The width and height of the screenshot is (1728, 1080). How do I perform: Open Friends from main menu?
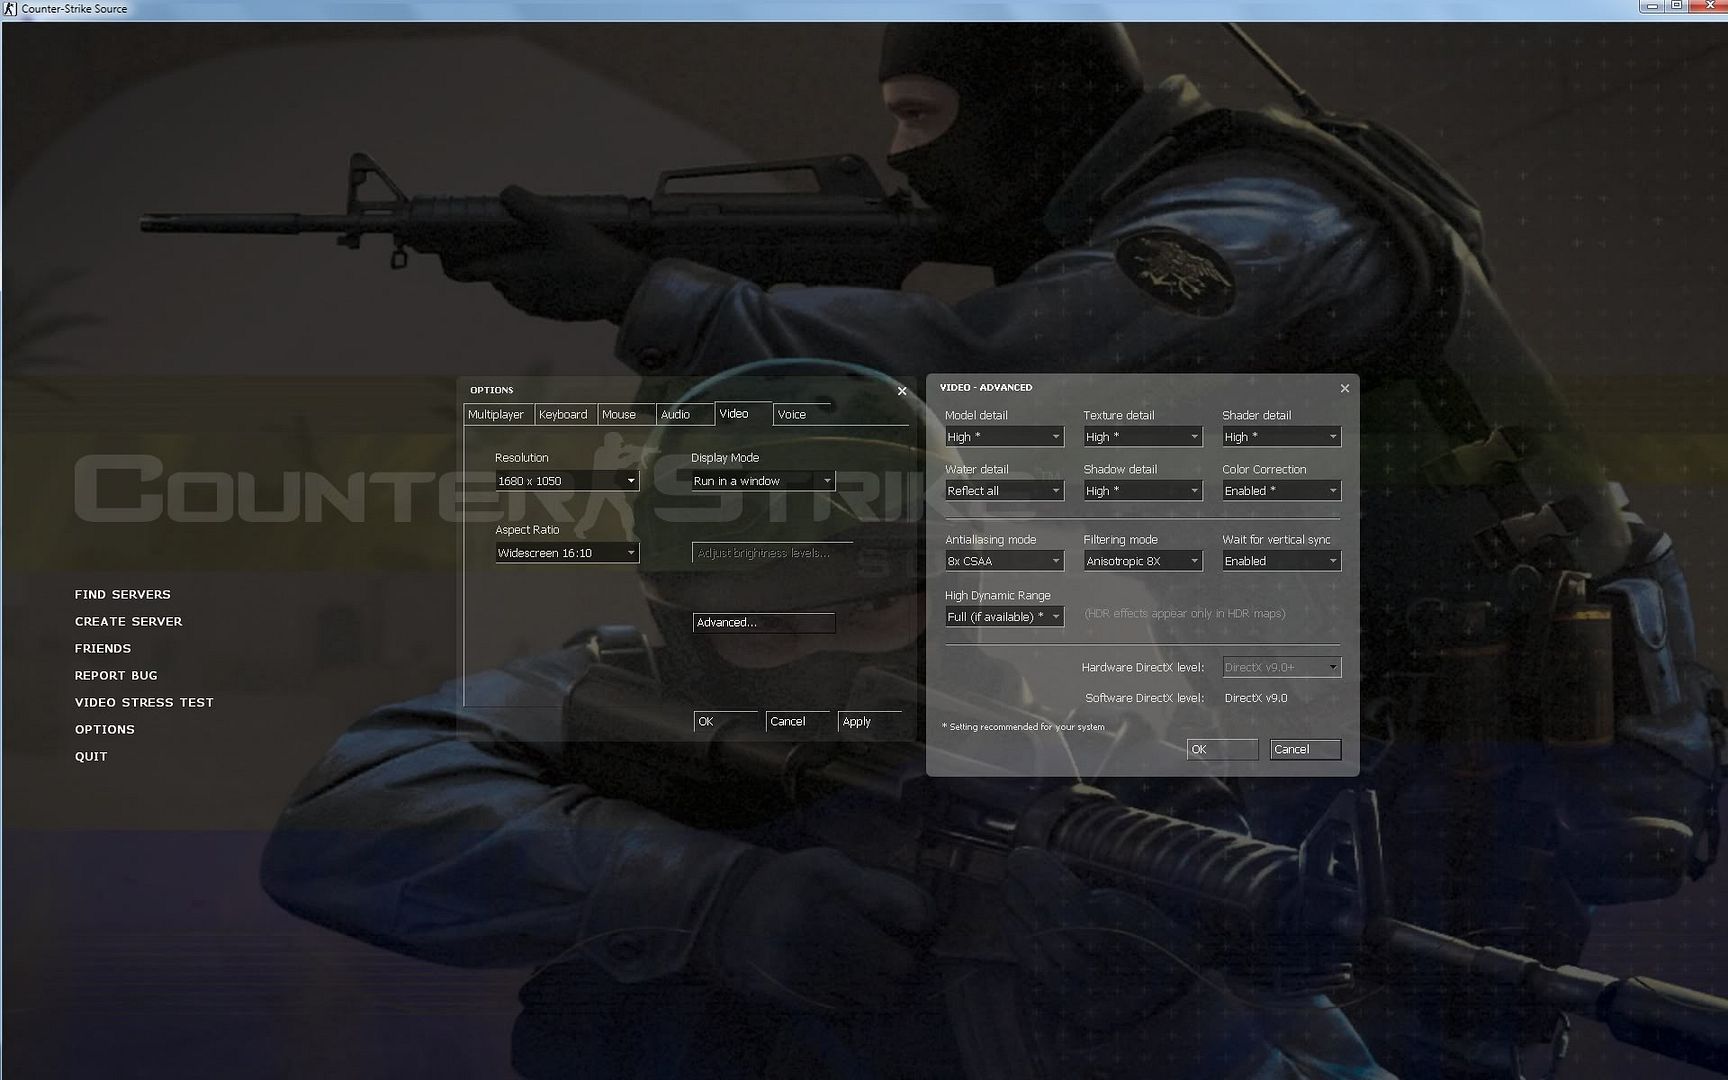[x=103, y=648]
